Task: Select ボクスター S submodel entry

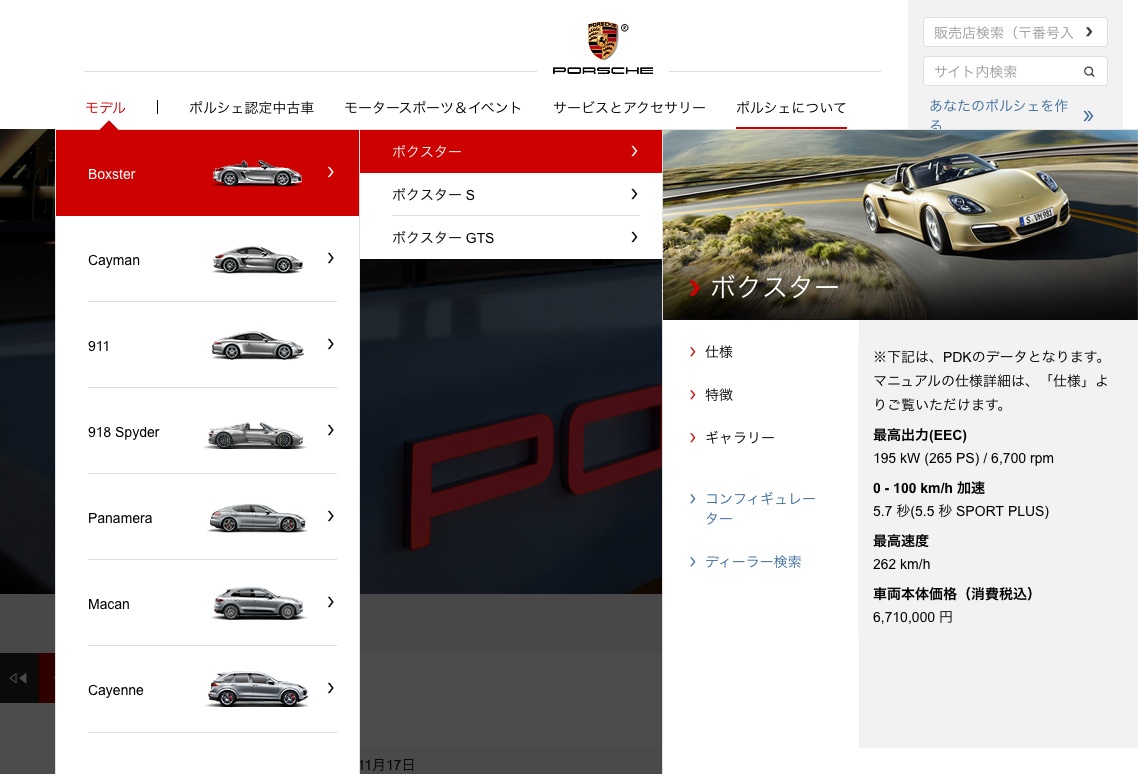Action: click(511, 194)
